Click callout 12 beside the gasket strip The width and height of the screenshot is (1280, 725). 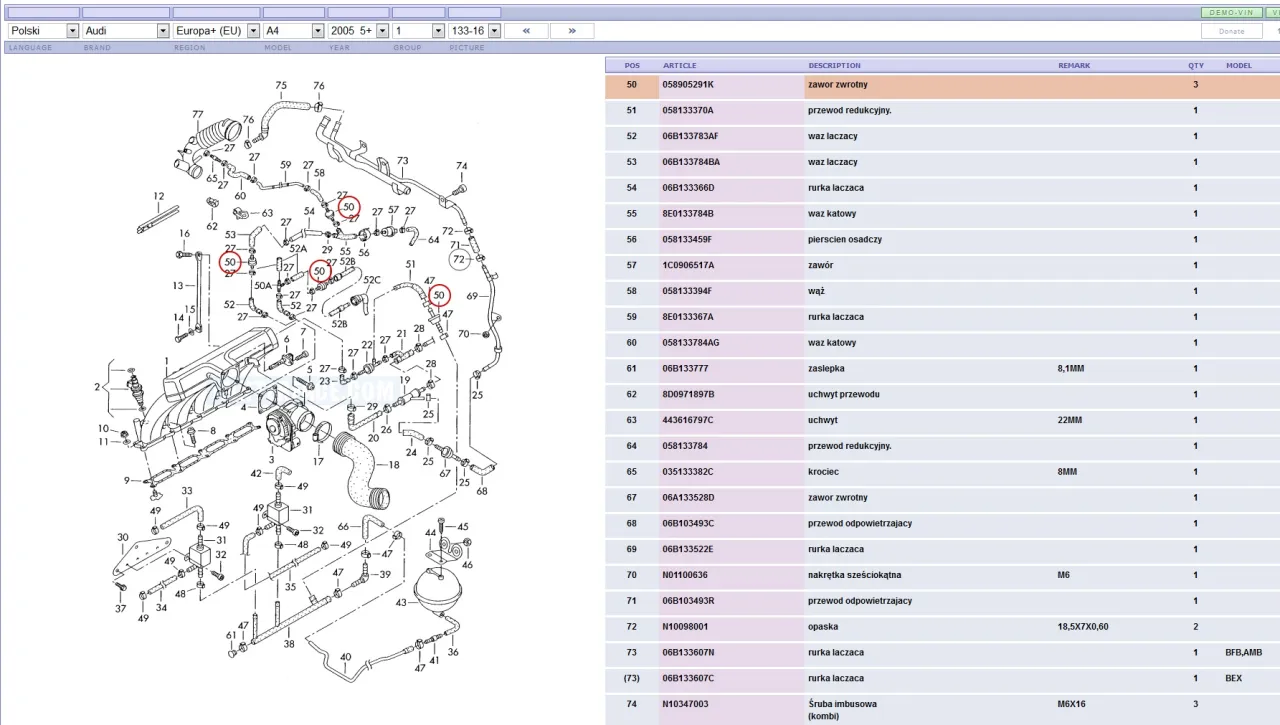[158, 196]
